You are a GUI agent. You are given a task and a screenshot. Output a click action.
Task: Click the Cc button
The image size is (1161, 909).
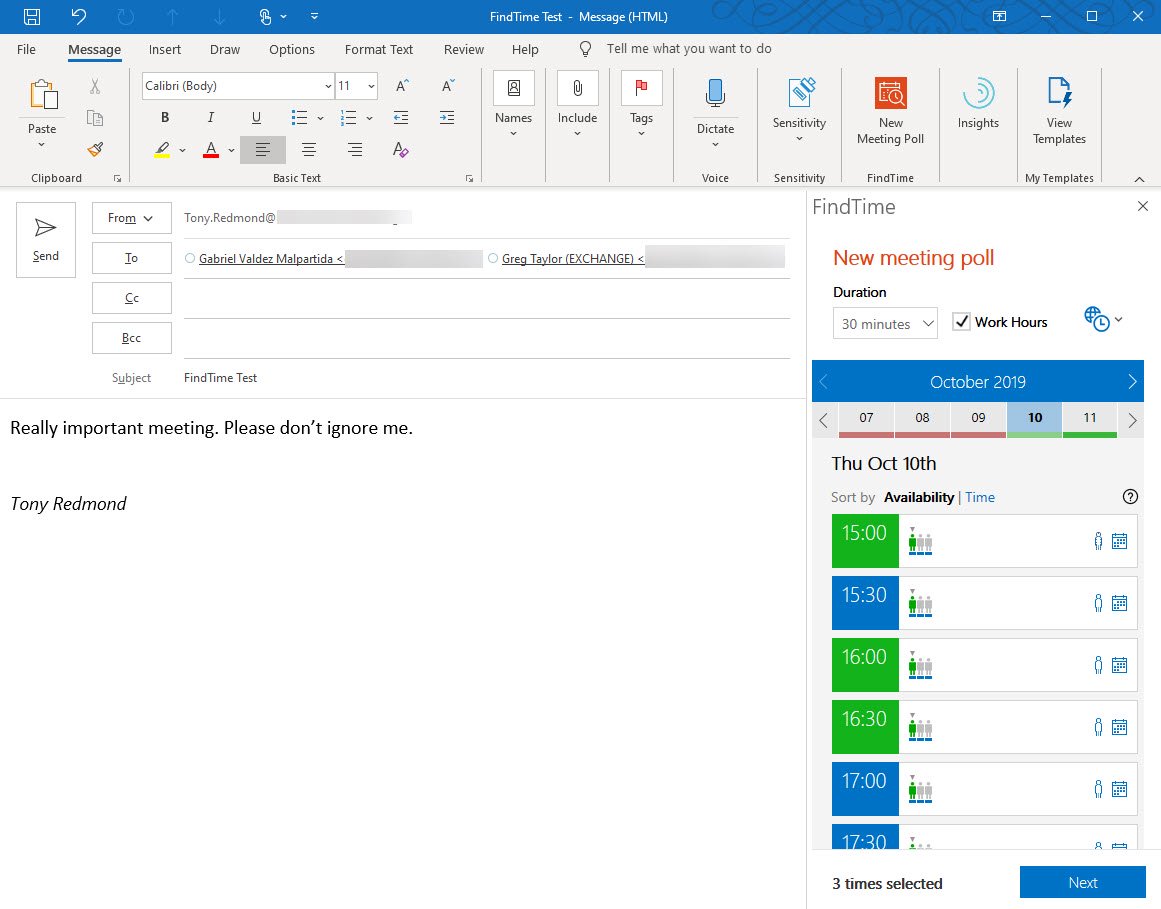point(132,298)
